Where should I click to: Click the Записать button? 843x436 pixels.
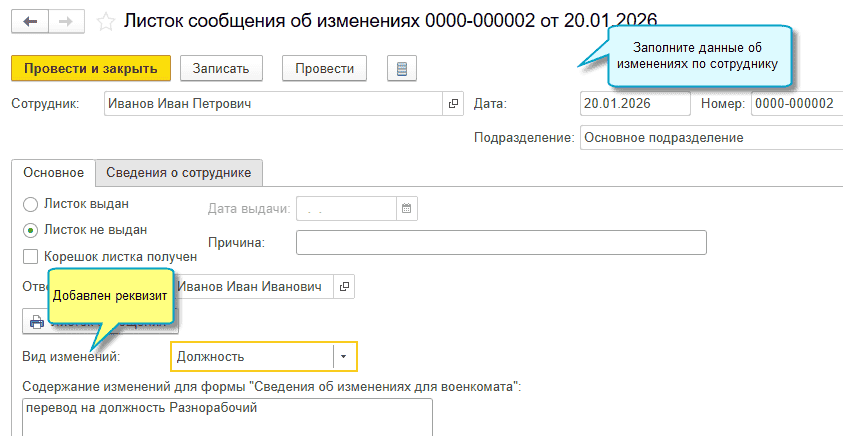(220, 68)
